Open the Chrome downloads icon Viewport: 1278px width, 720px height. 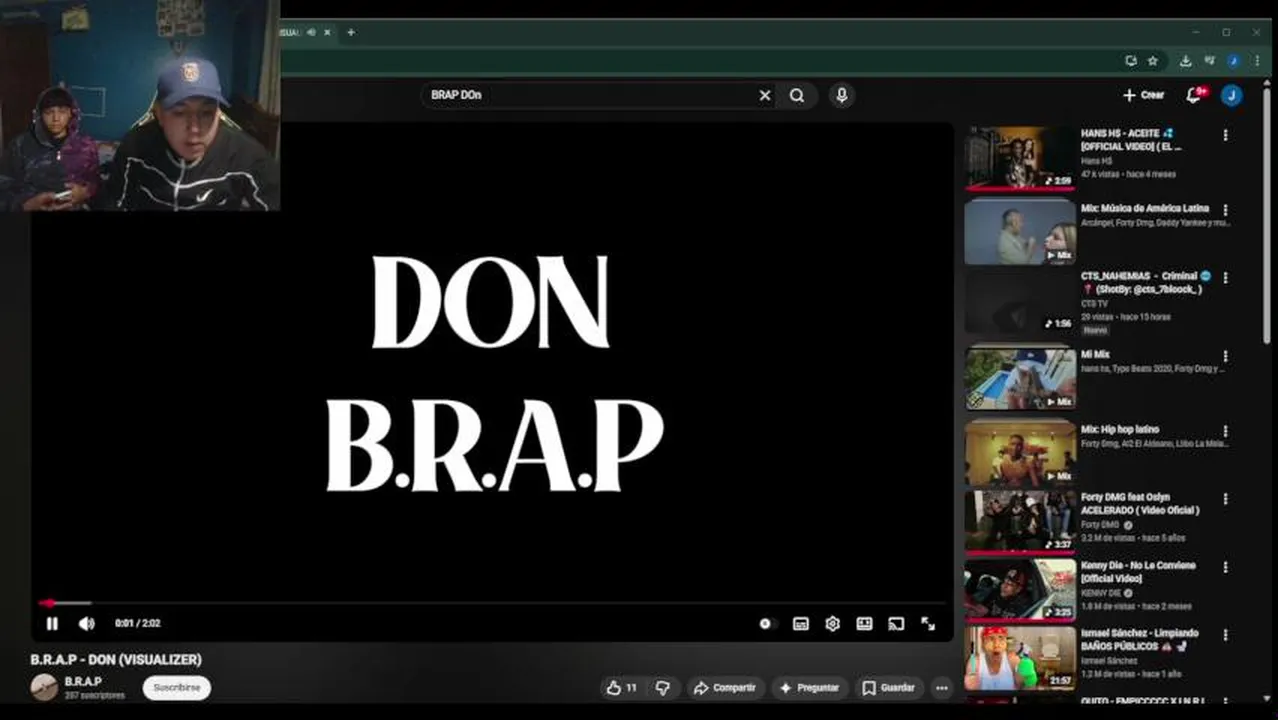point(1185,61)
